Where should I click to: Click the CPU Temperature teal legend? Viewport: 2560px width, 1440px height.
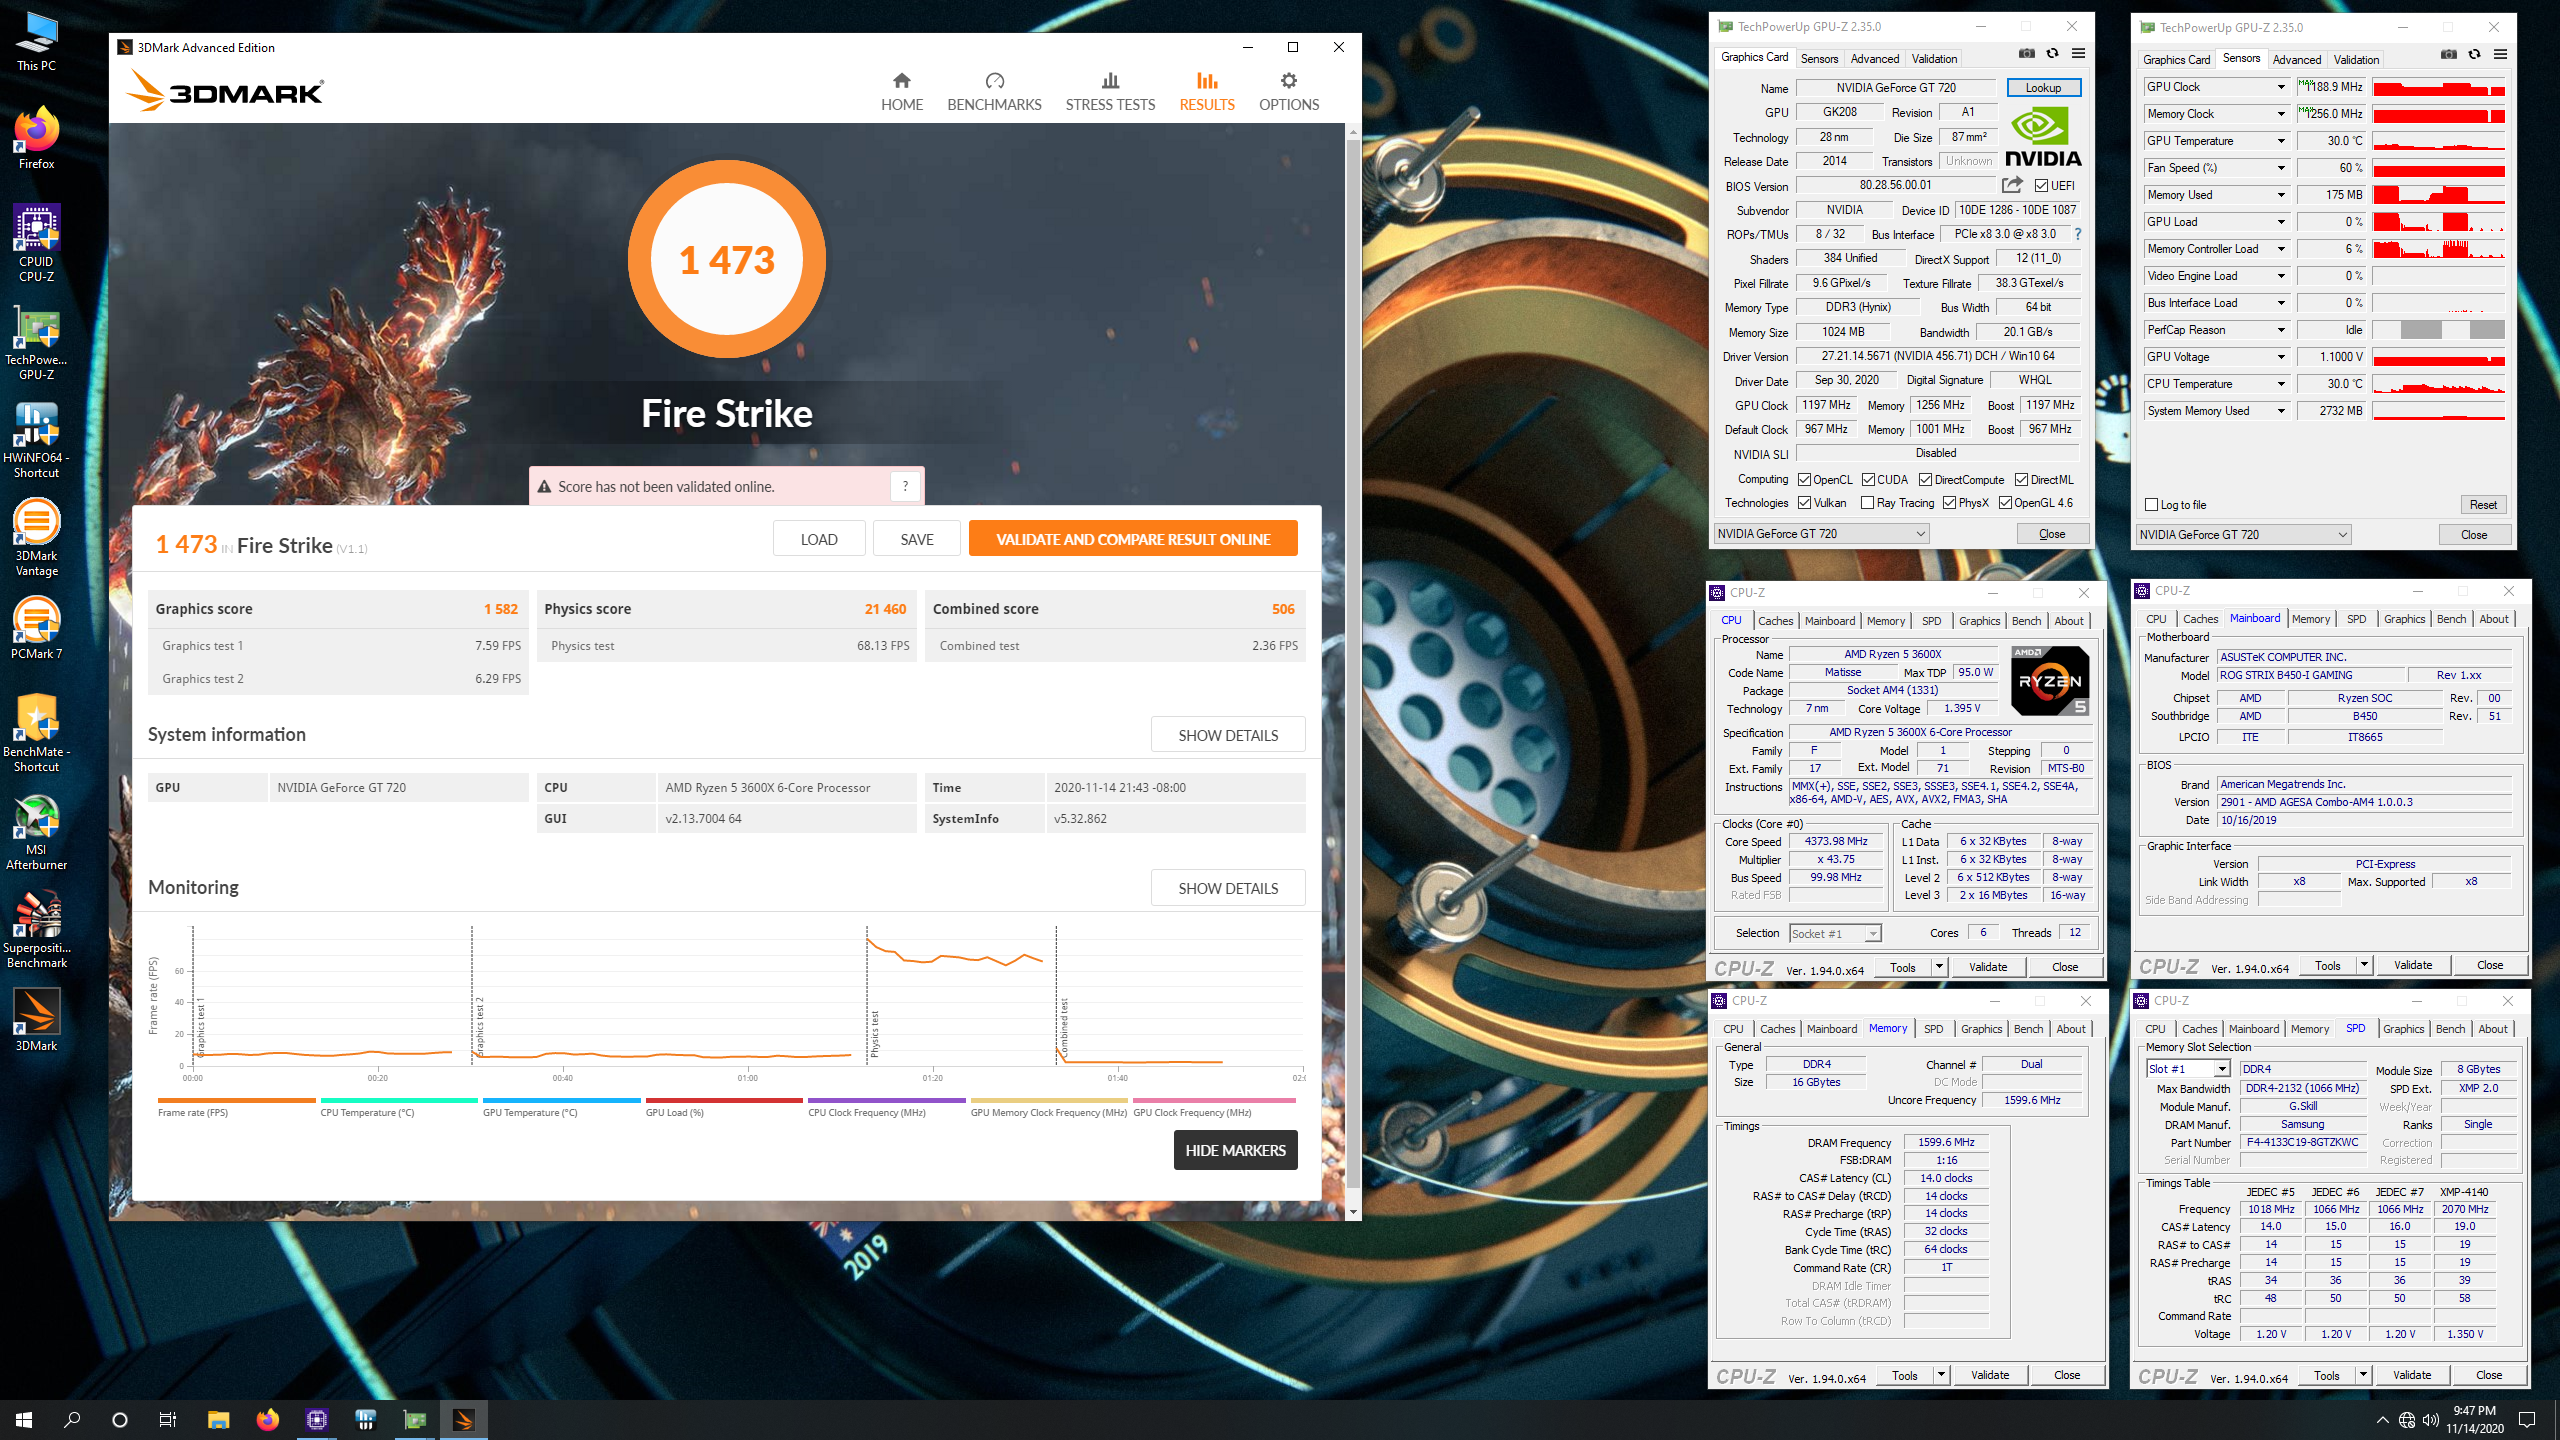tap(398, 1107)
